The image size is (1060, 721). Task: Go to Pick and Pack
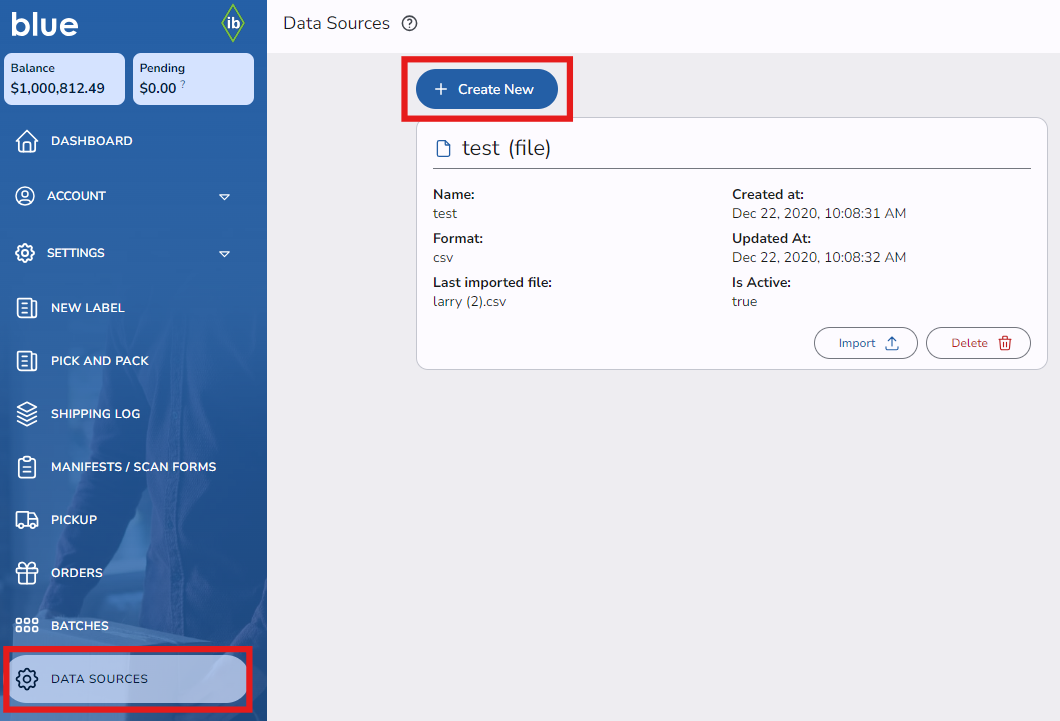pos(99,361)
